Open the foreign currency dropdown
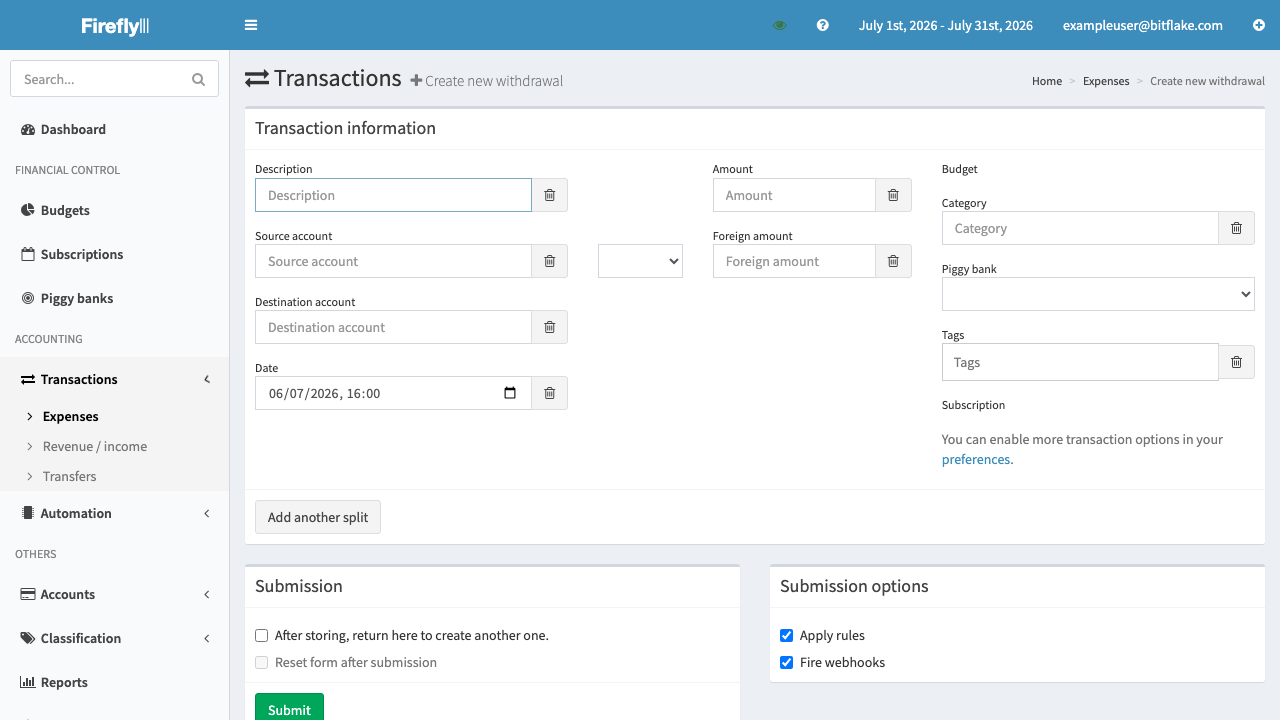 tap(640, 261)
